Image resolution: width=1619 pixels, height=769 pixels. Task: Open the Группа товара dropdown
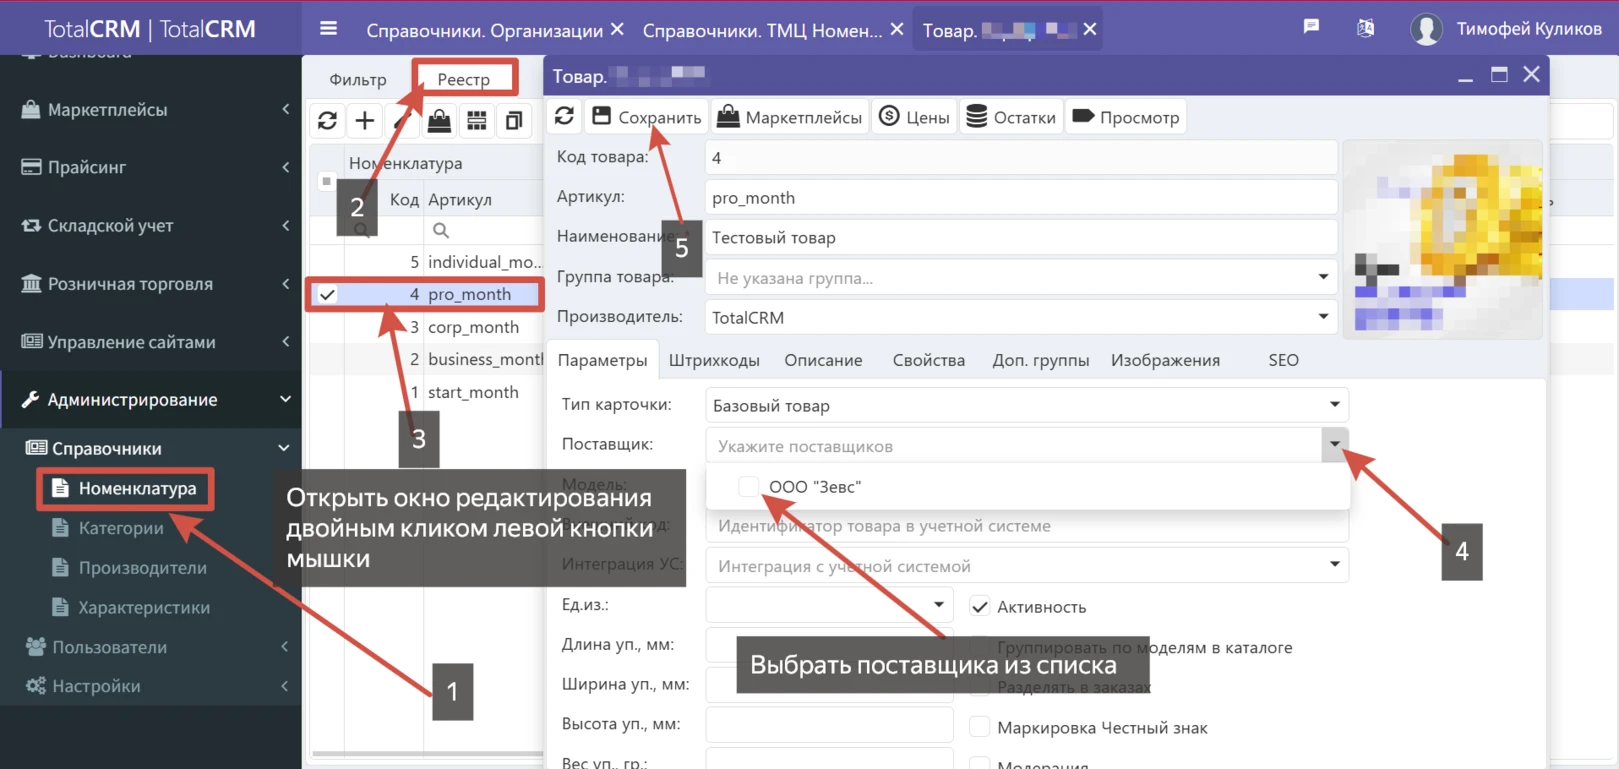pos(1322,277)
